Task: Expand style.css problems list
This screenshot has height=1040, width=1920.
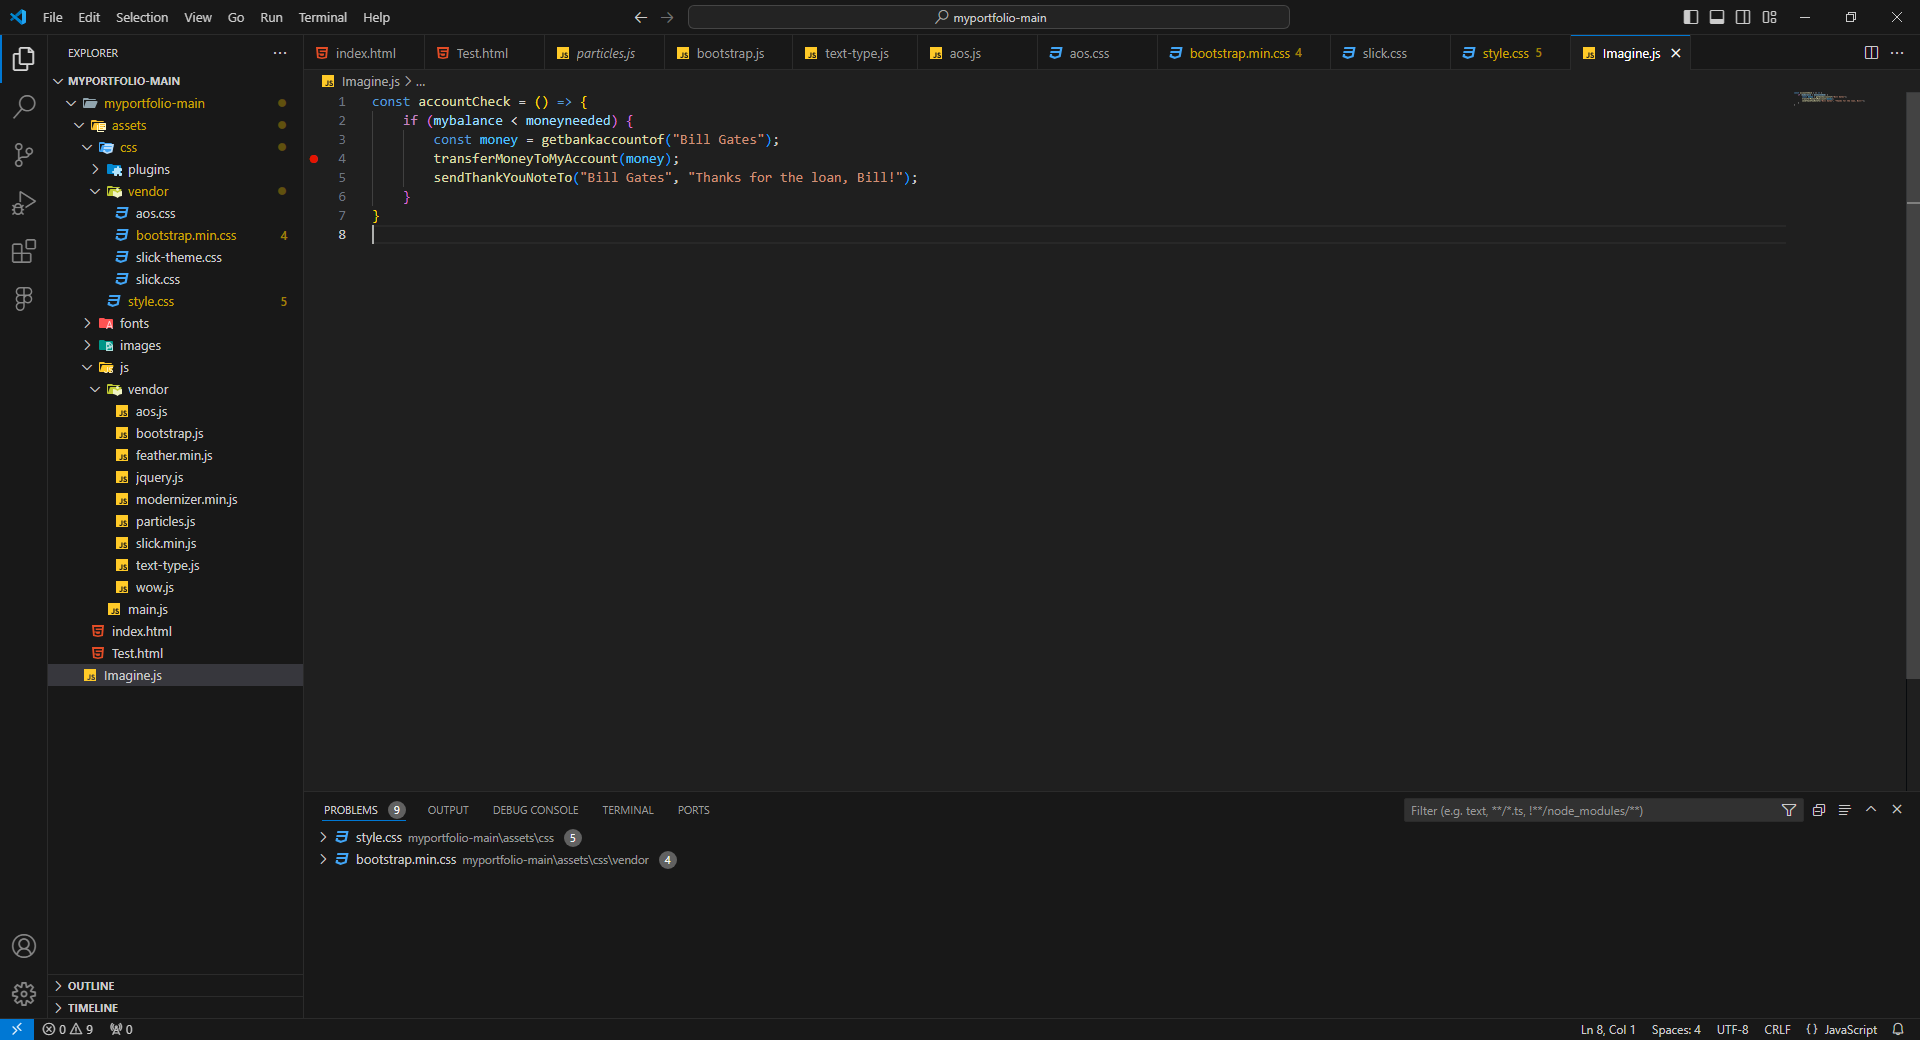Action: [323, 837]
